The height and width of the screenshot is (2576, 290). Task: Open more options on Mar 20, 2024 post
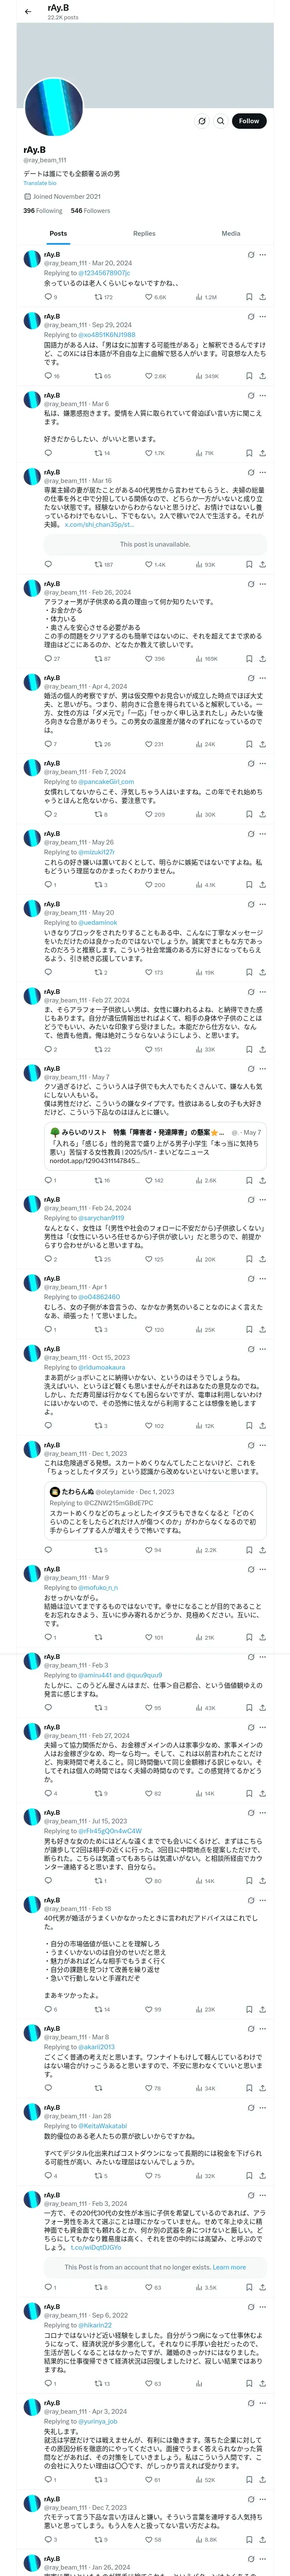[263, 255]
